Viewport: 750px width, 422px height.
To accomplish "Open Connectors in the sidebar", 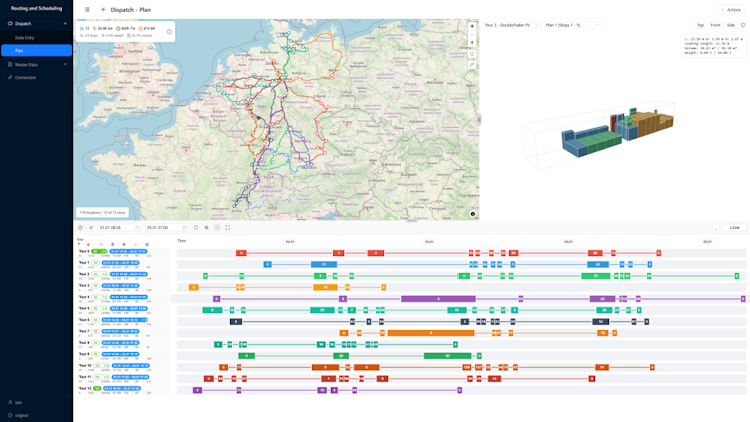I will [x=36, y=78].
